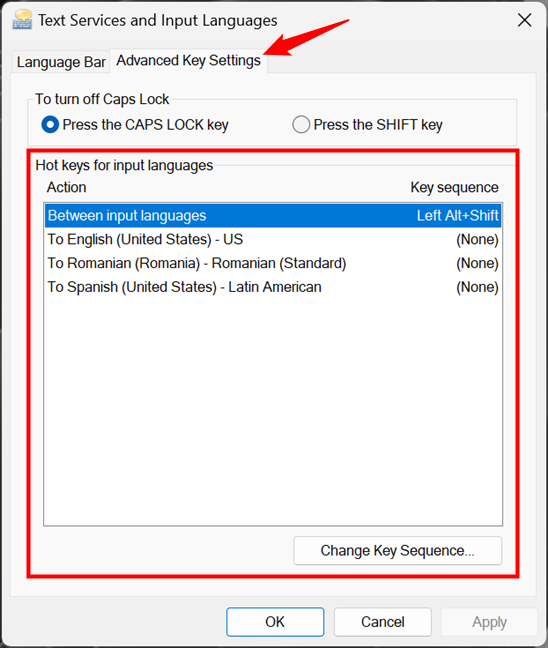Switch to the Language Bar tab

pos(61,62)
